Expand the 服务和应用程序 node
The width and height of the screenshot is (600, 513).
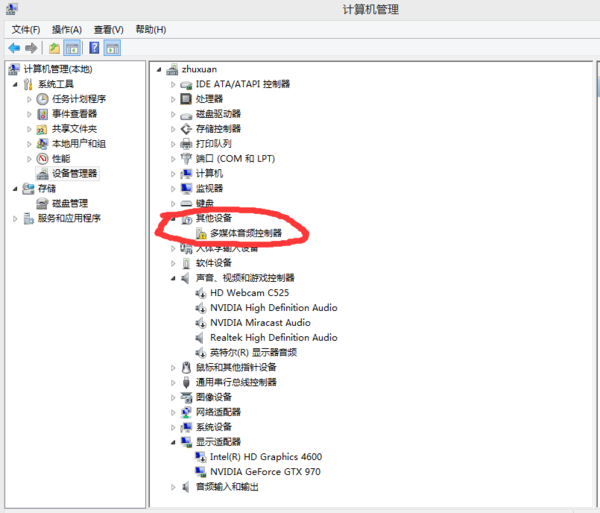tap(14, 218)
